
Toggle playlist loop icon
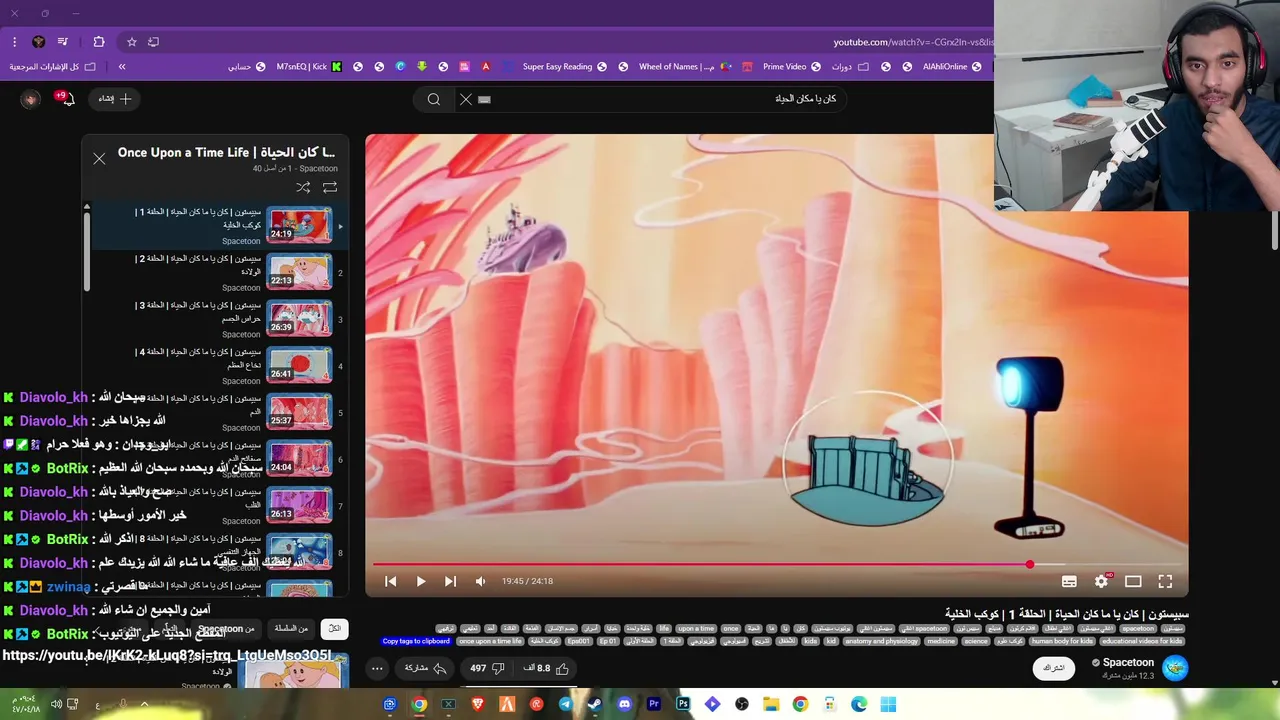coord(330,187)
